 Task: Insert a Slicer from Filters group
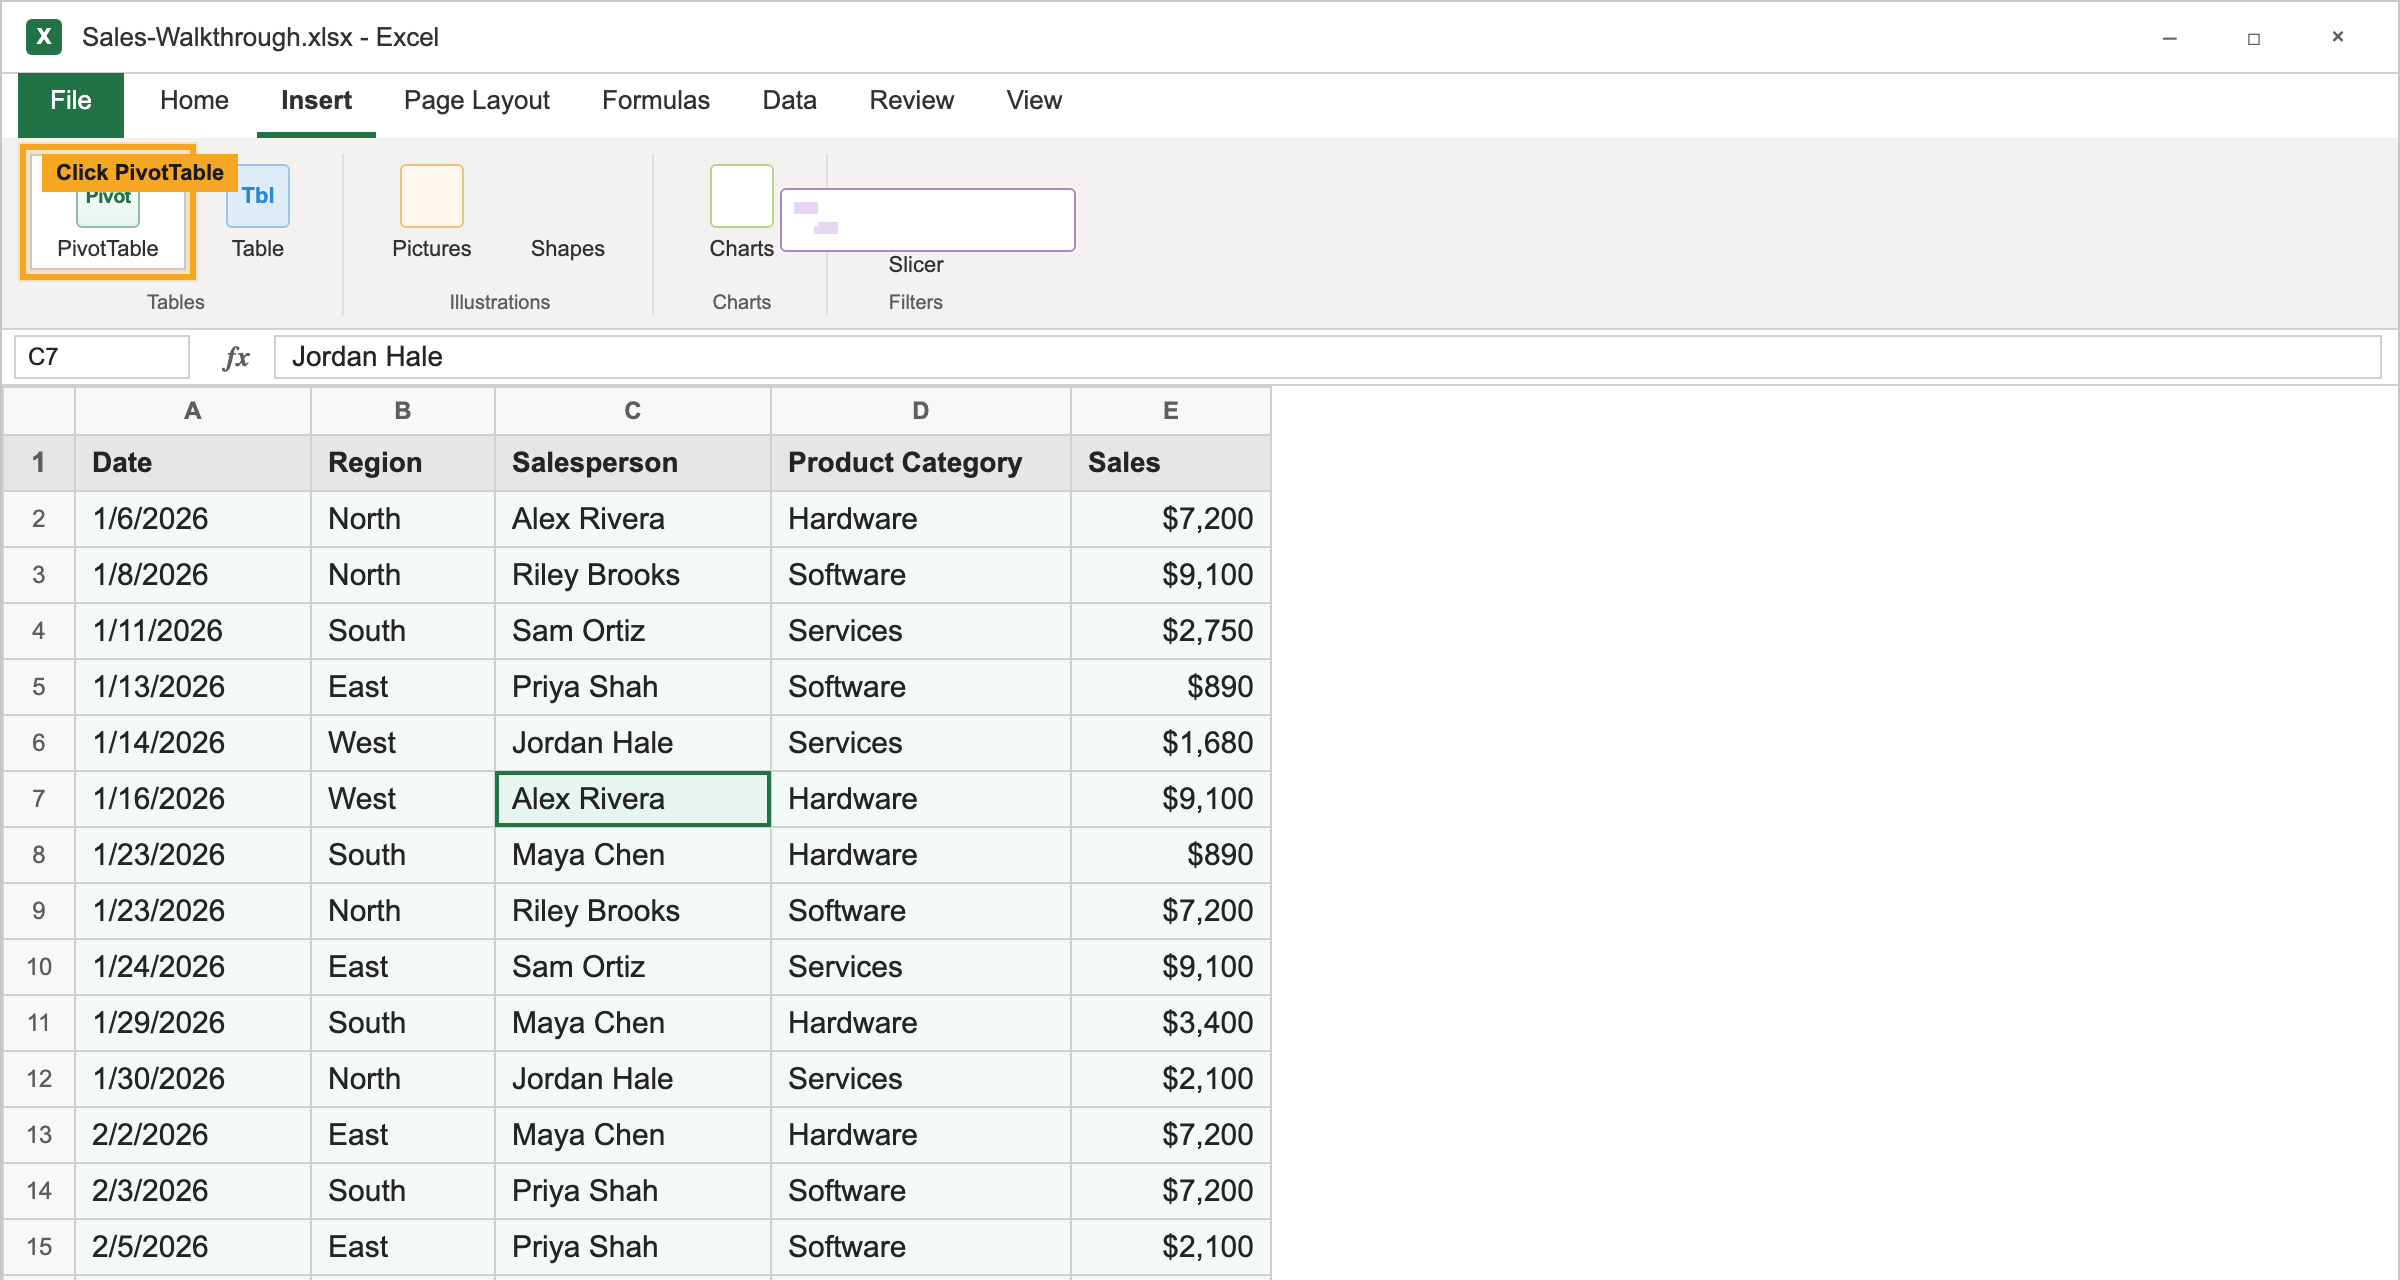tap(927, 220)
